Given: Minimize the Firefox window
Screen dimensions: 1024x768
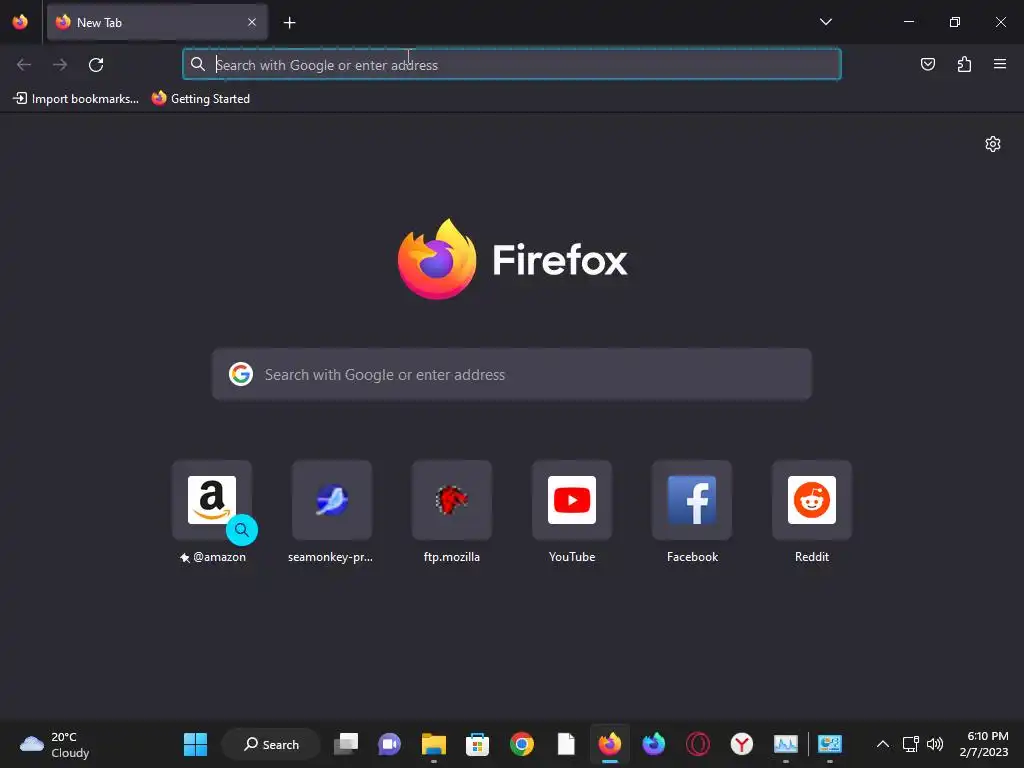Looking at the screenshot, I should click(908, 22).
